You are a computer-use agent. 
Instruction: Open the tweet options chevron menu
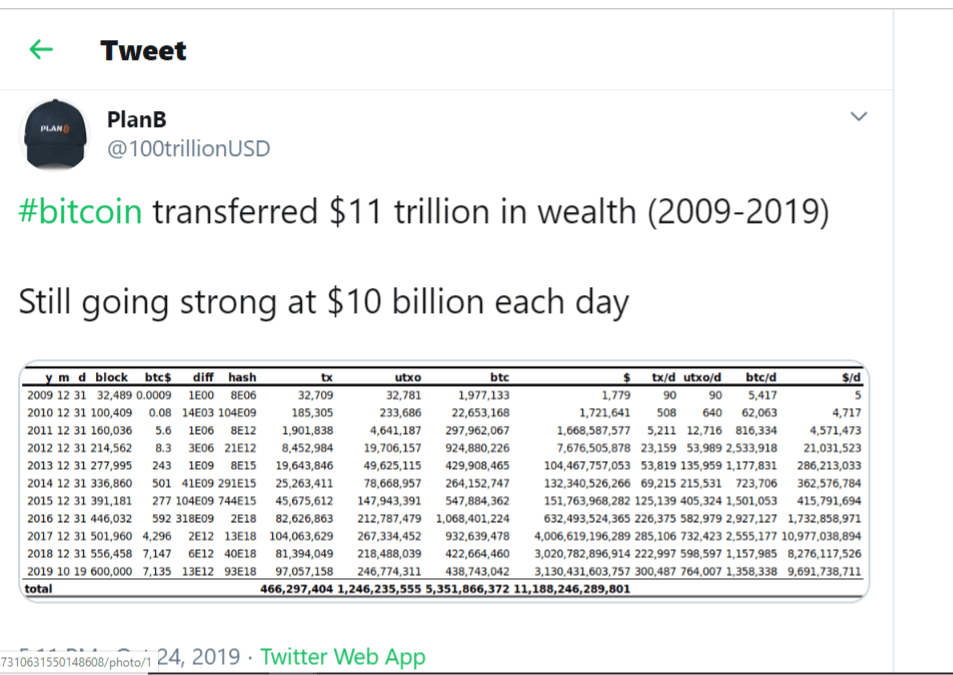pos(858,116)
